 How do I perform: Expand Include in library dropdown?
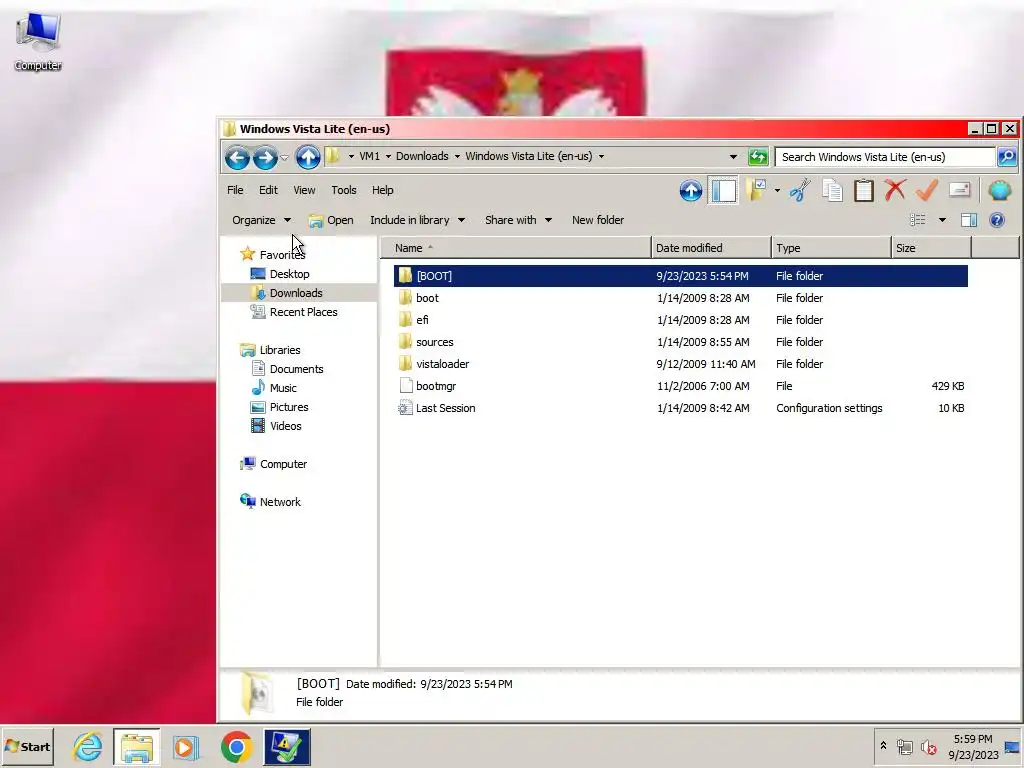point(417,220)
